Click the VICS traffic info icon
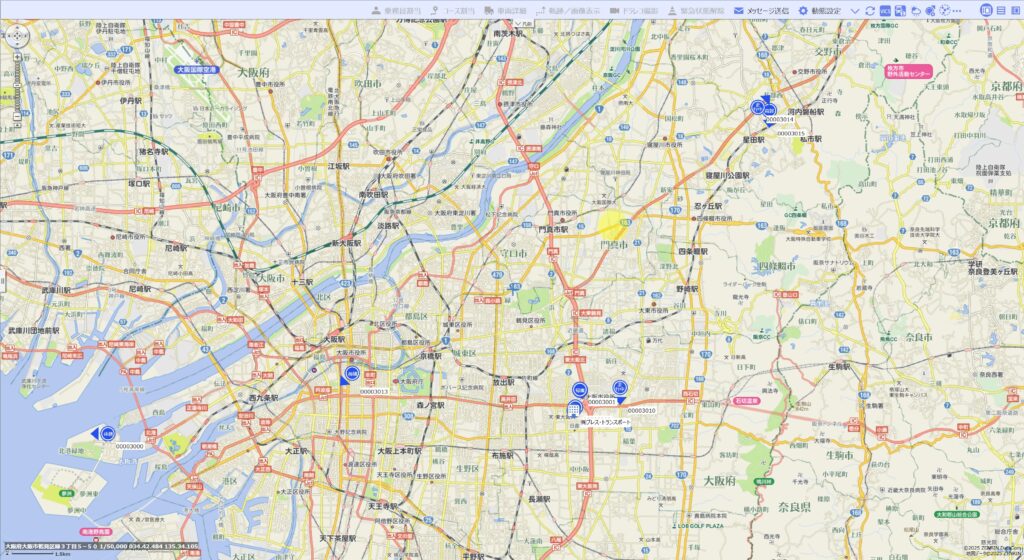This screenshot has width=1024, height=560. coord(885,10)
